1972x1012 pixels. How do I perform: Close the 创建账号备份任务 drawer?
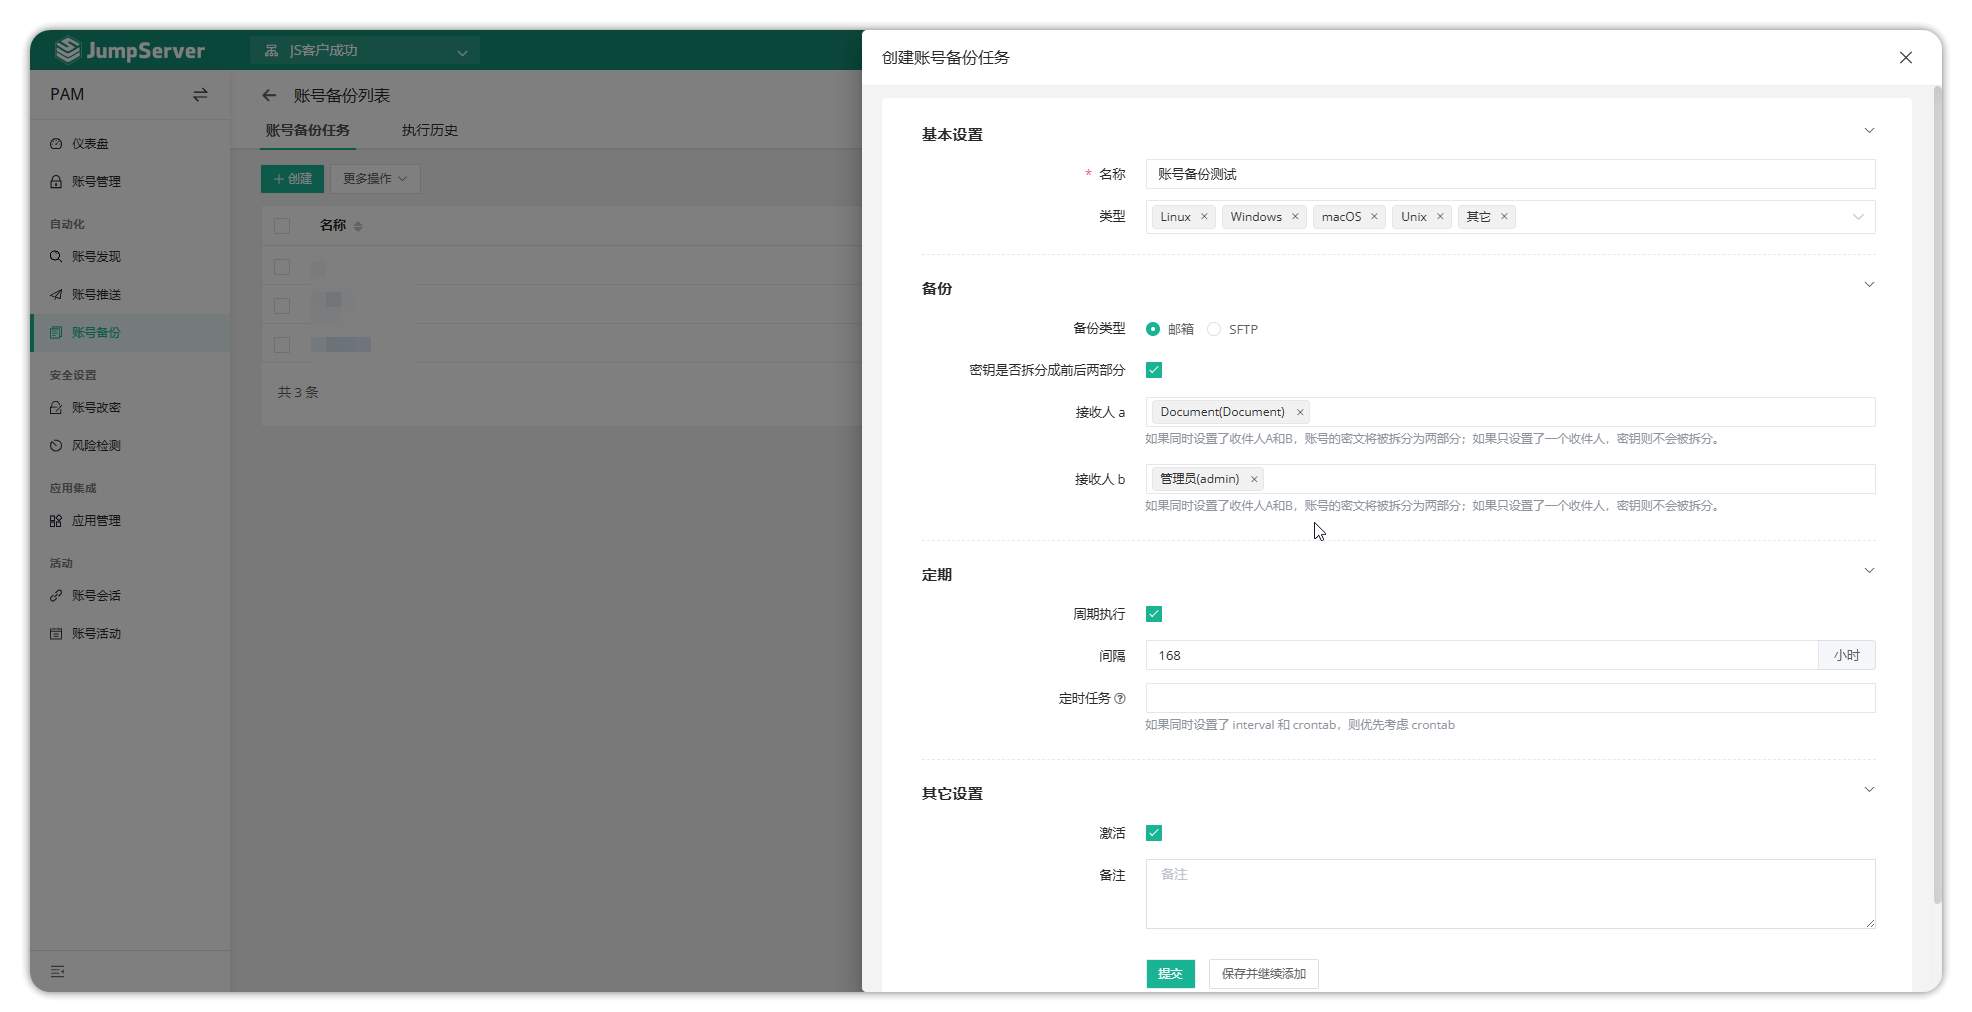coord(1905,58)
